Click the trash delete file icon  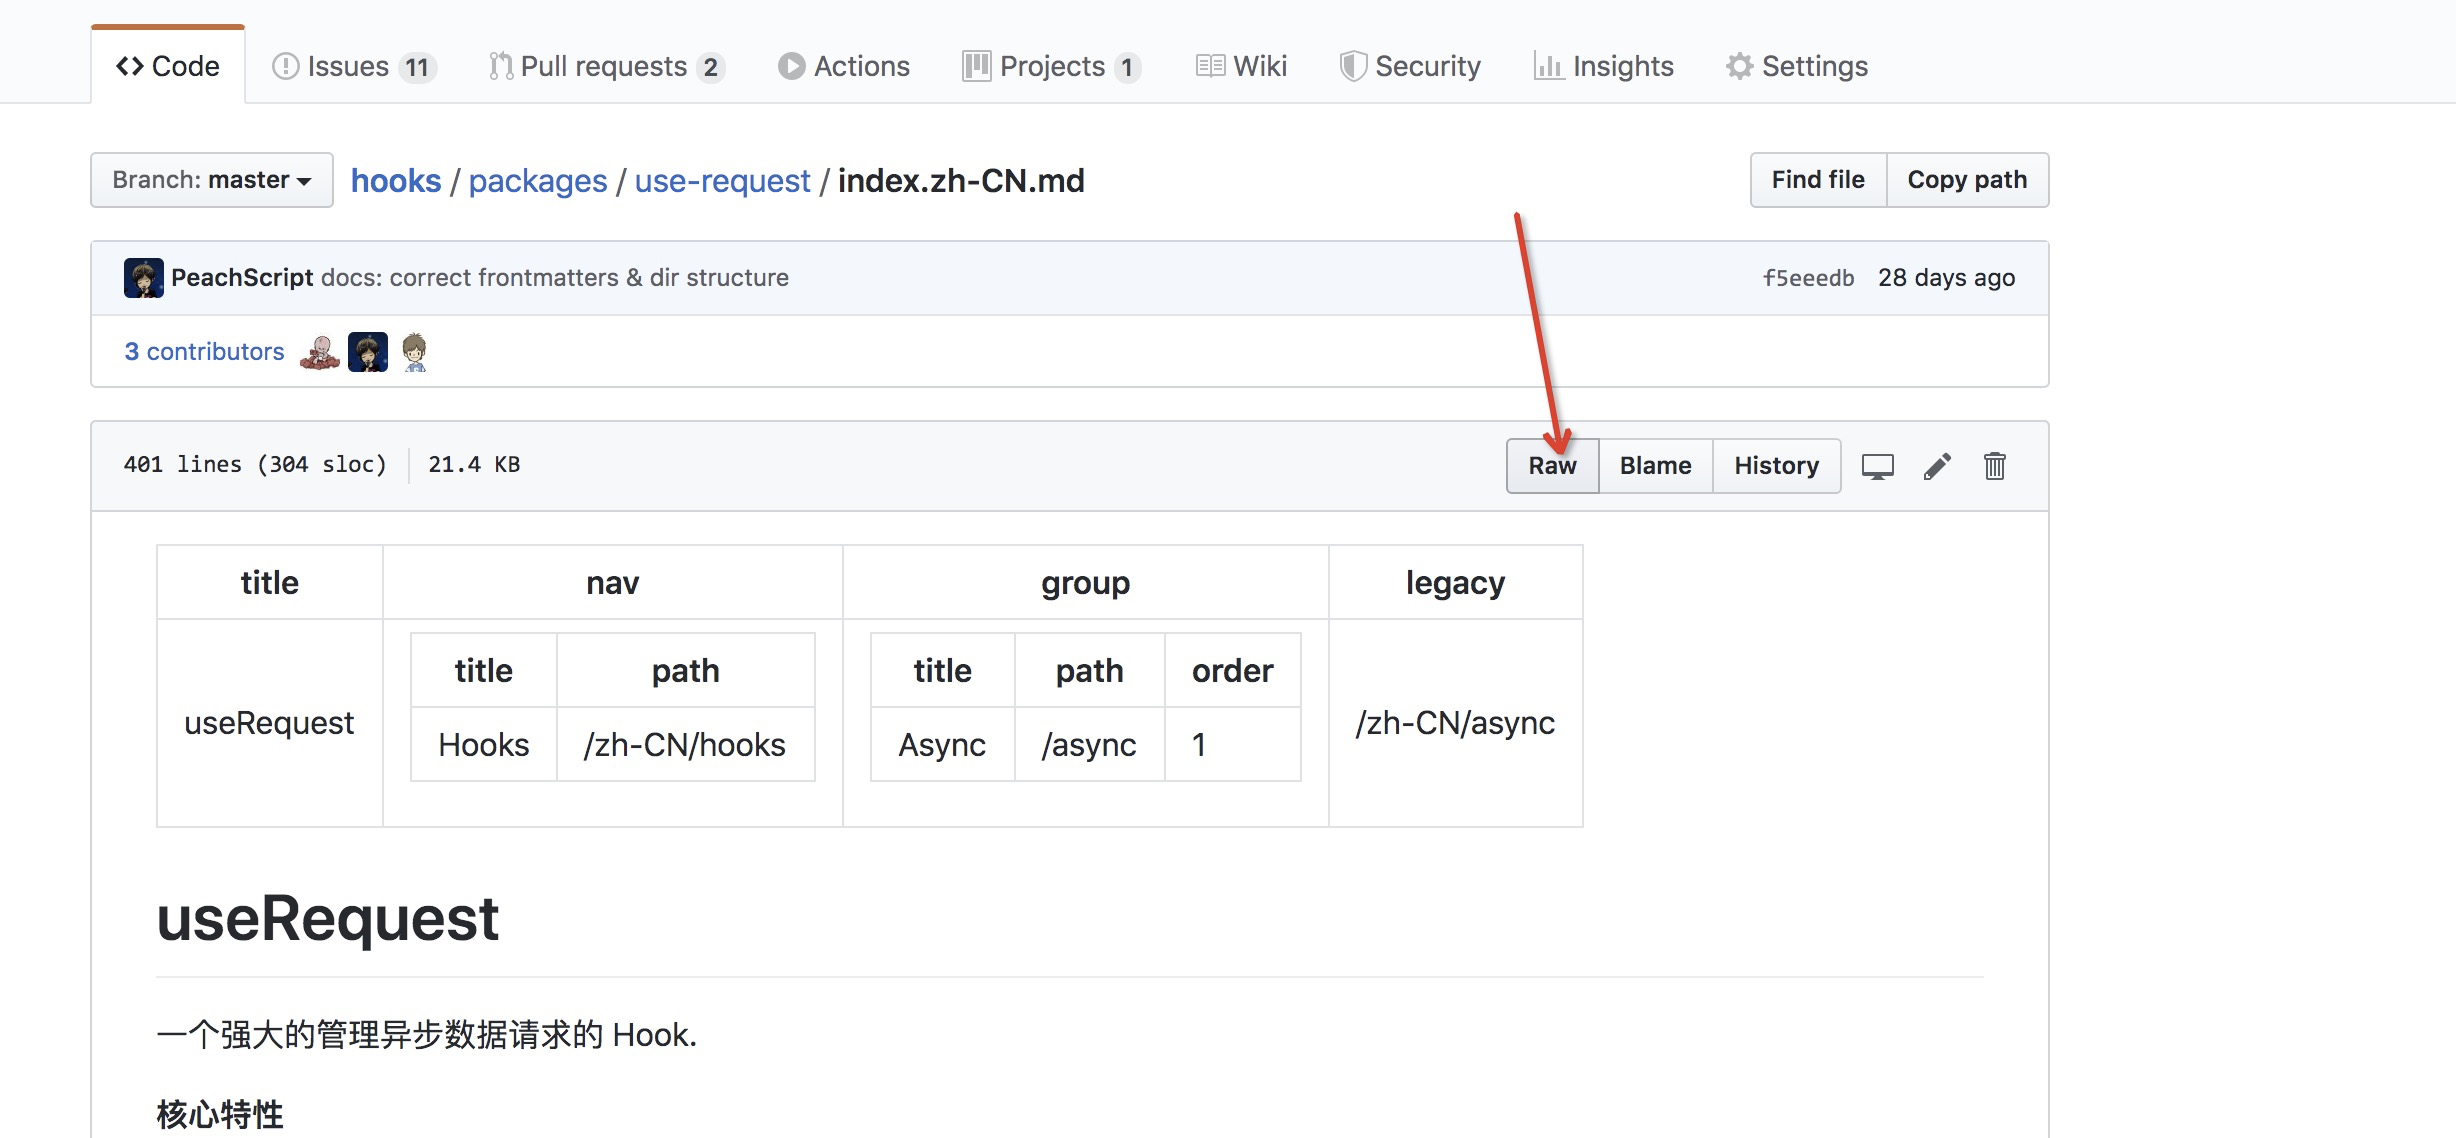pyautogui.click(x=1995, y=466)
